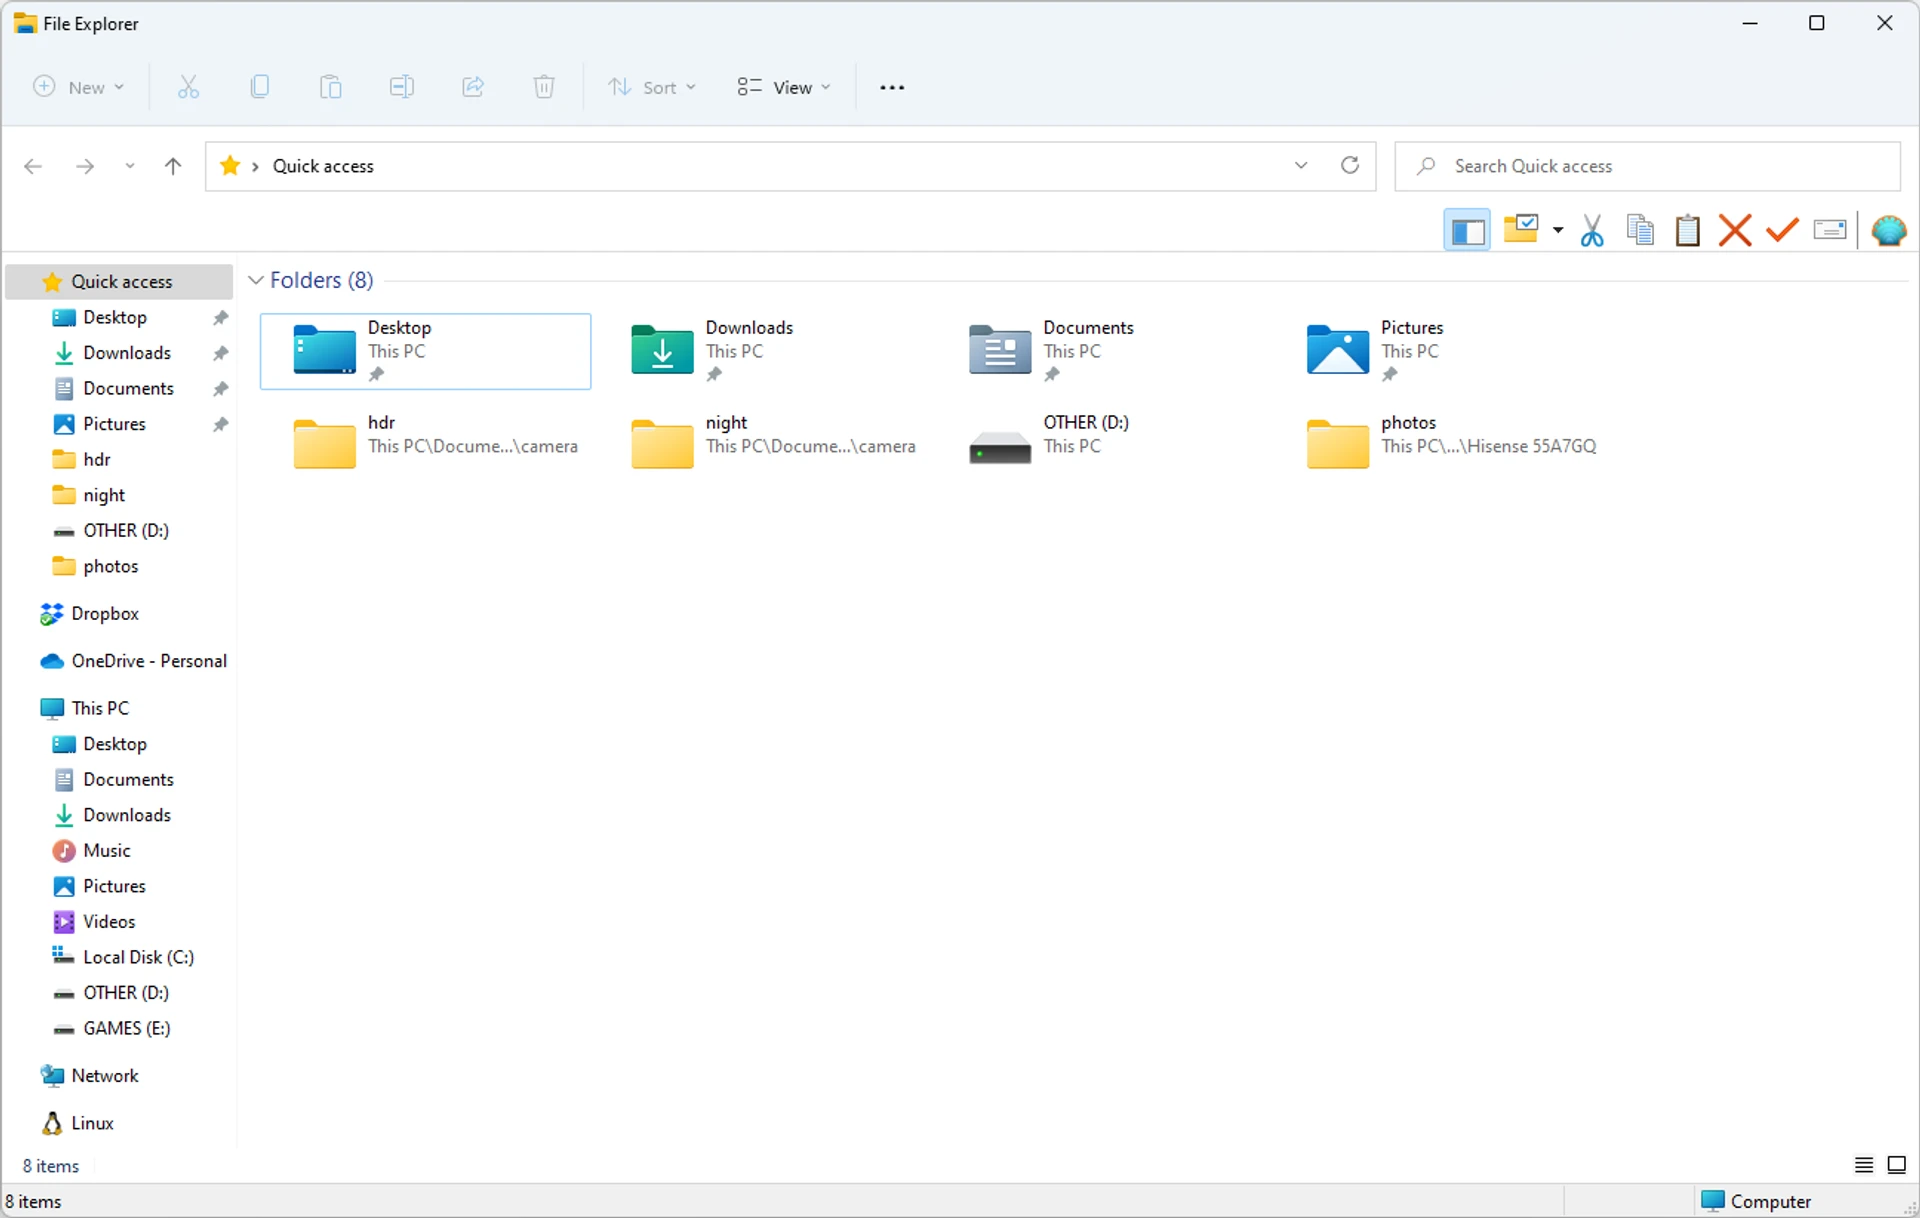Open Network in navigation pane
1920x1218 pixels.
pyautogui.click(x=104, y=1075)
